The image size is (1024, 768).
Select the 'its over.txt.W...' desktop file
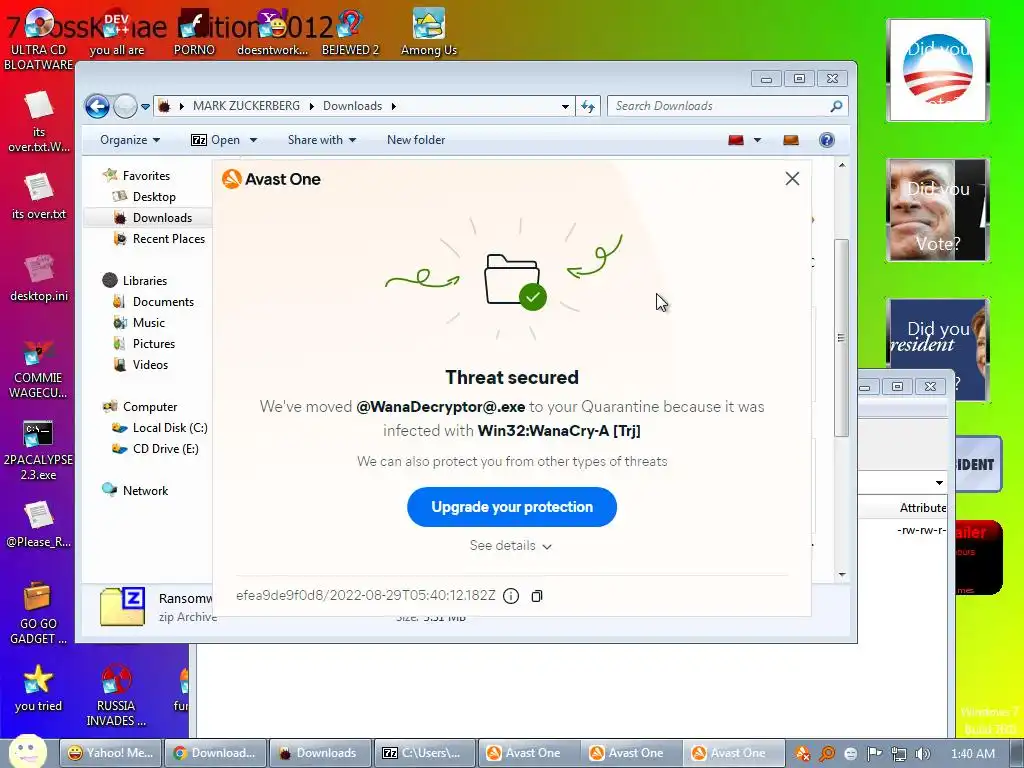[x=39, y=122]
